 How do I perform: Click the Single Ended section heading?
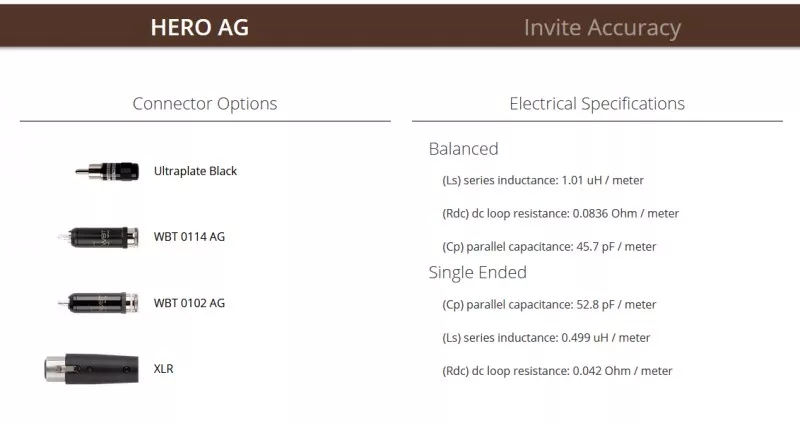point(478,272)
